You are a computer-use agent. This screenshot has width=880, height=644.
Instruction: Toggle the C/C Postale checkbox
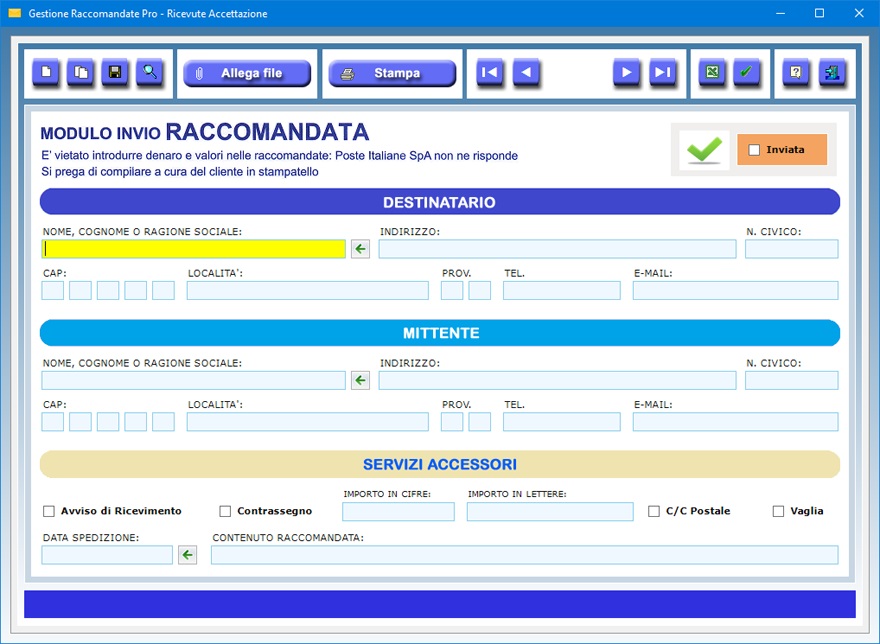(654, 511)
